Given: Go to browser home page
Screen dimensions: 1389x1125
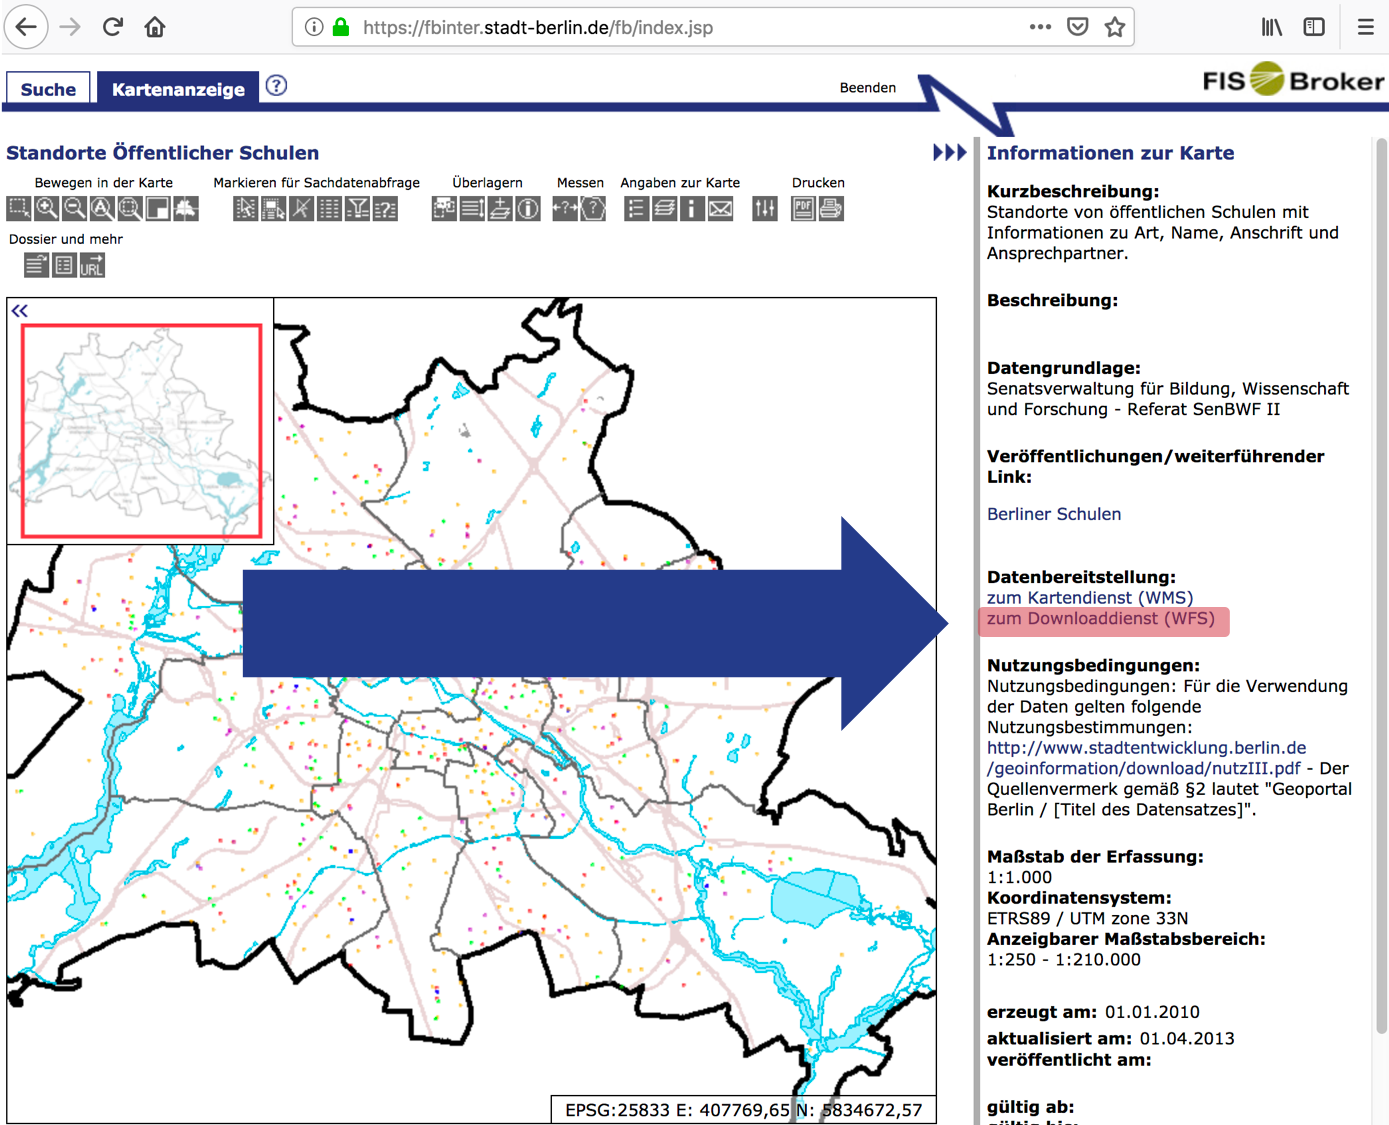Looking at the screenshot, I should click(155, 27).
